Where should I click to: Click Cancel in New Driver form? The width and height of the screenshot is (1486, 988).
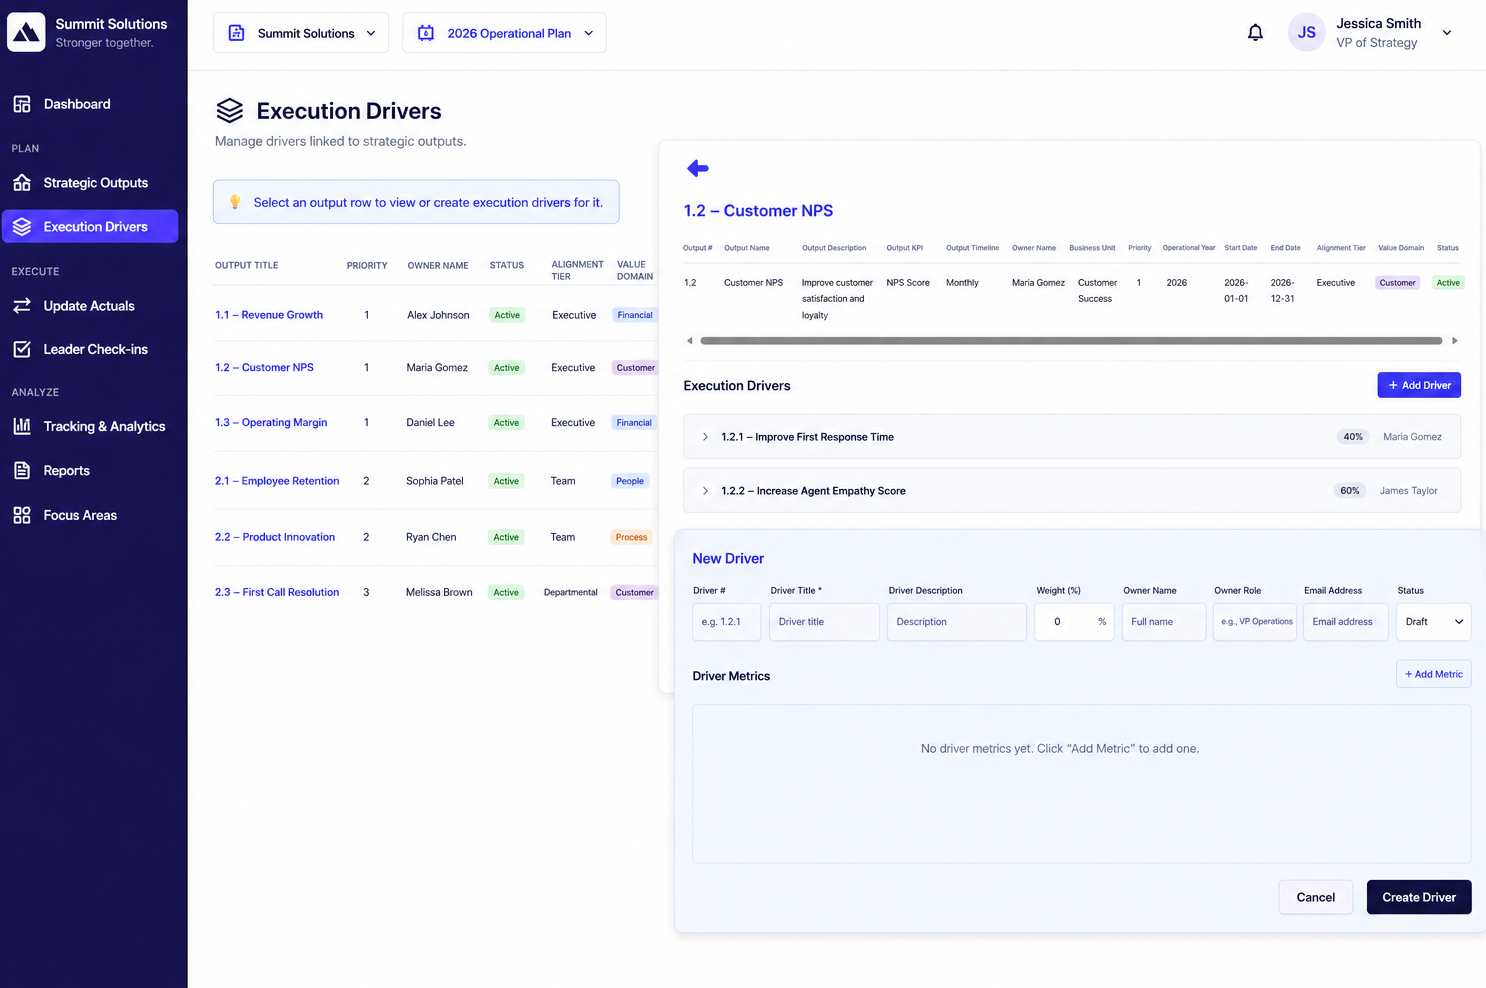click(1315, 897)
